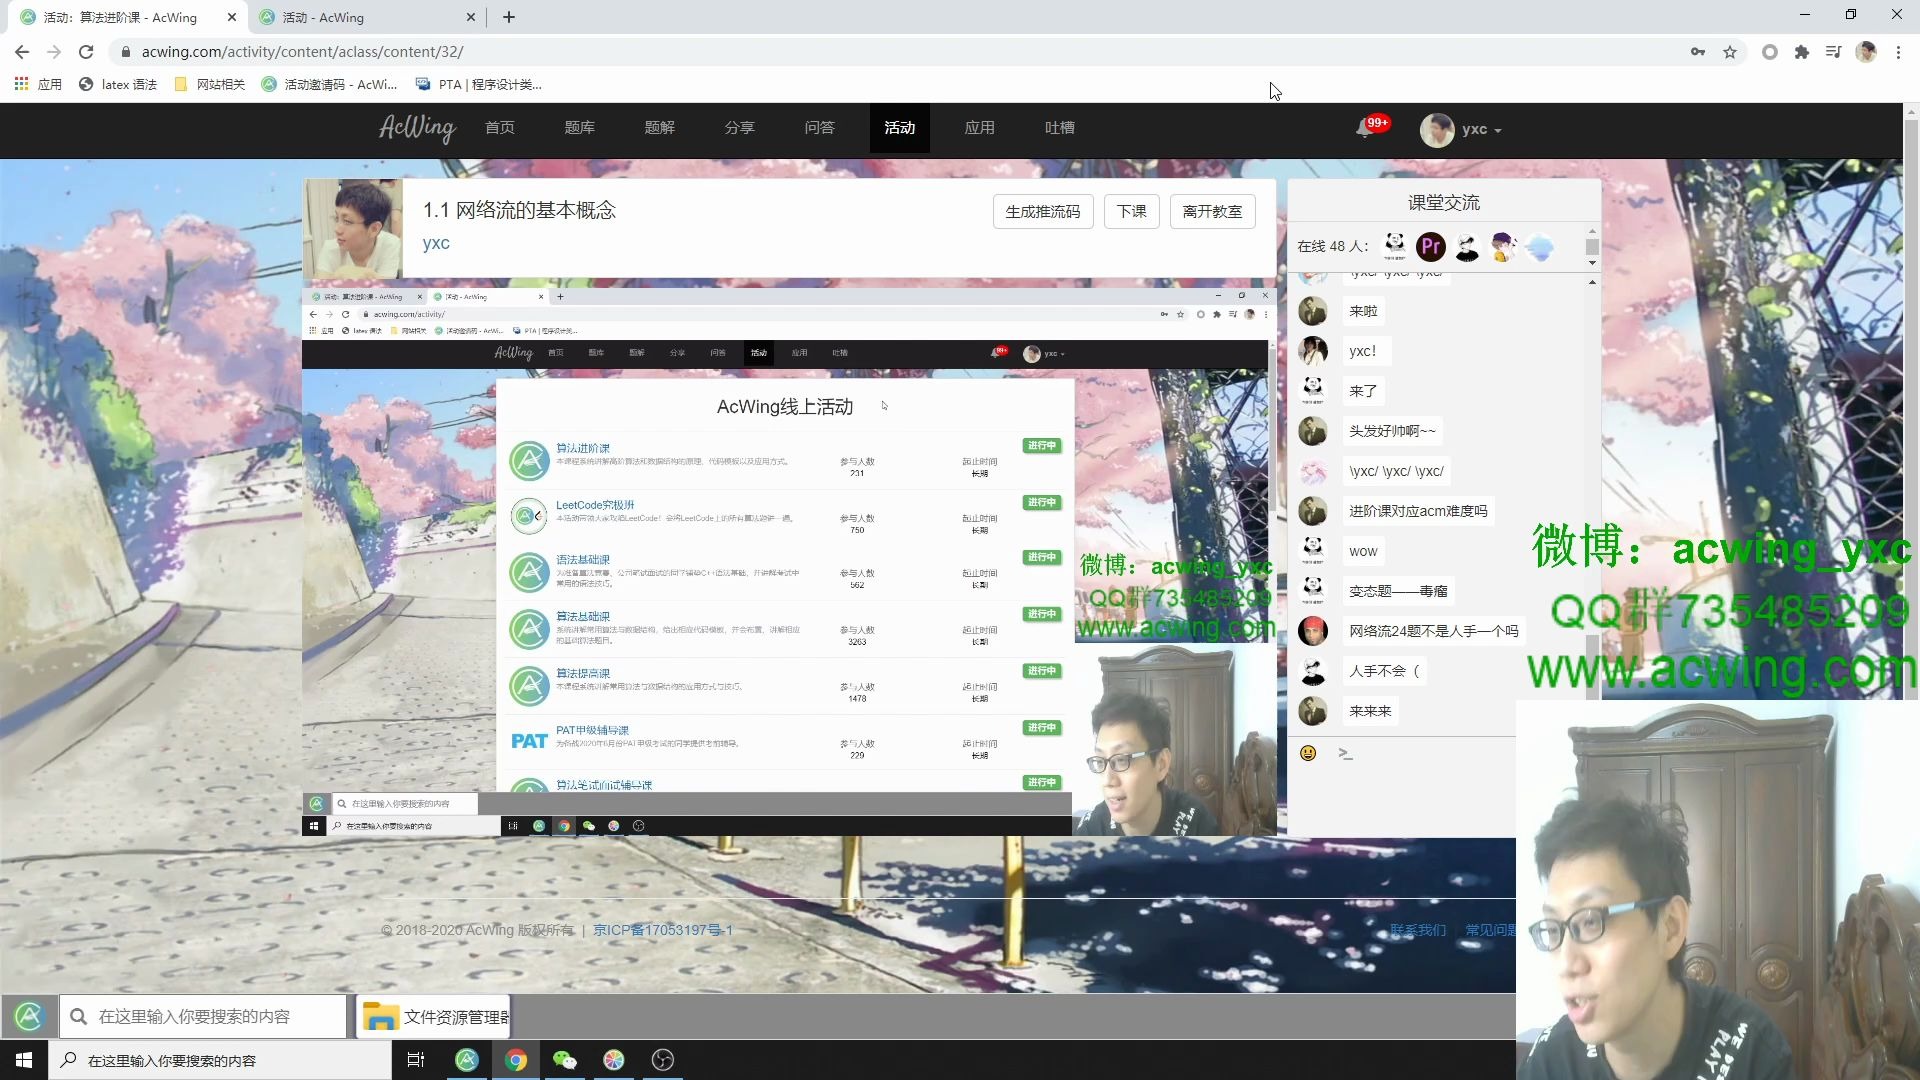
Task: Open Chrome profile avatar
Action: pyautogui.click(x=1866, y=52)
